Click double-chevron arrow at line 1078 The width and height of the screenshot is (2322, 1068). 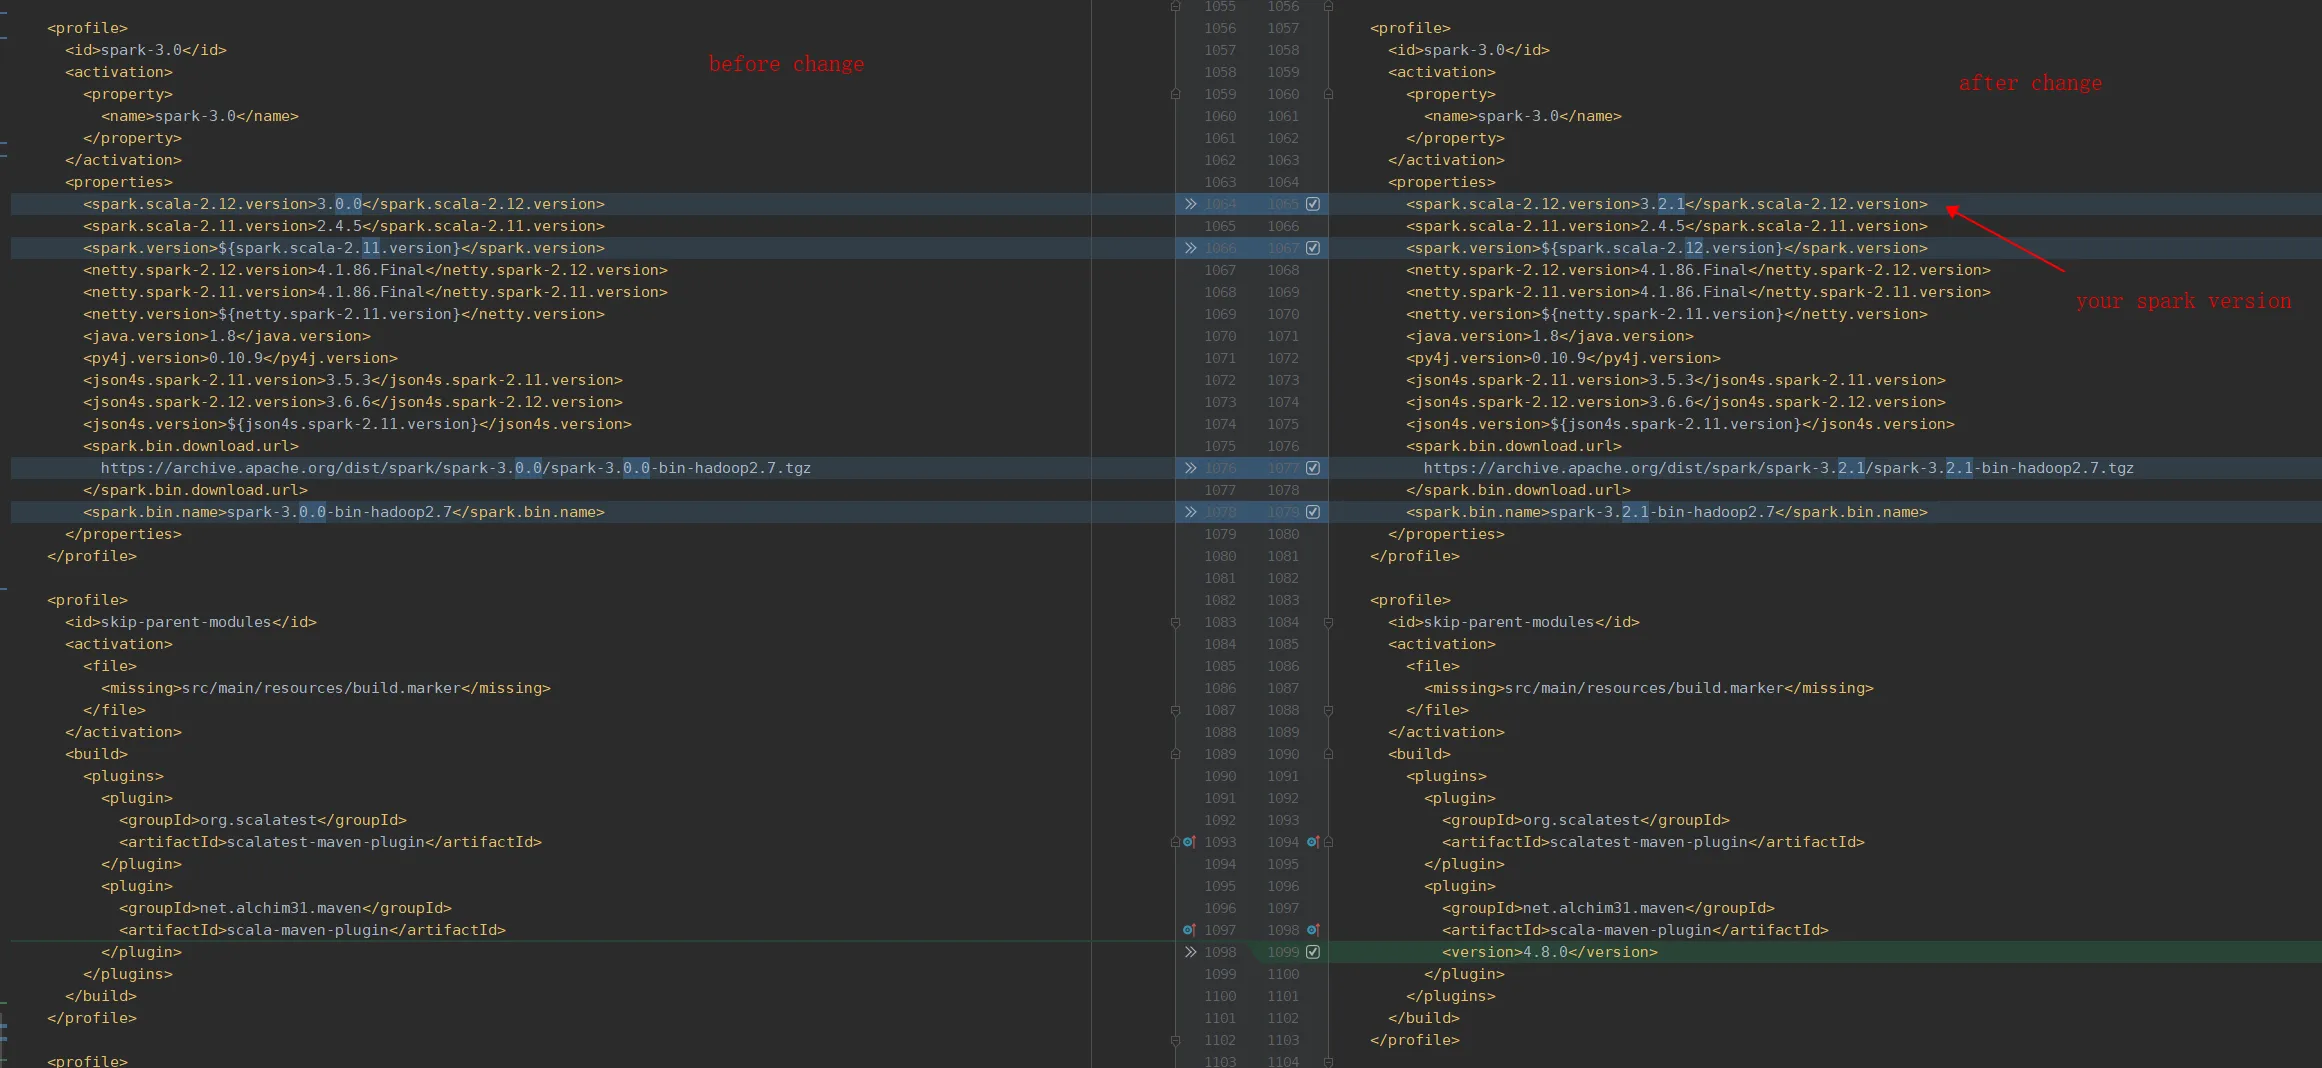click(x=1190, y=512)
